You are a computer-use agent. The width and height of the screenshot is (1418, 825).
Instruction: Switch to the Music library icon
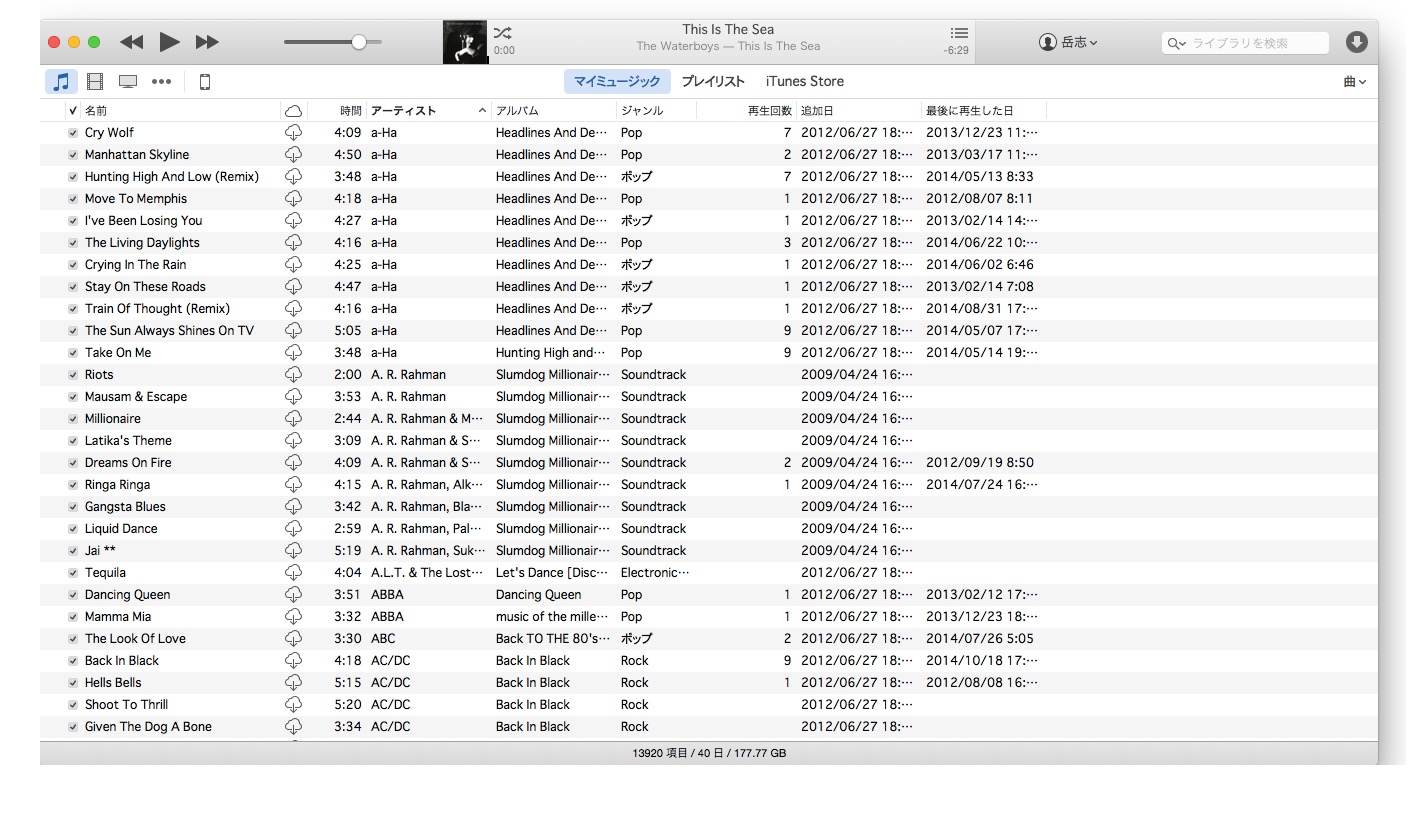(61, 82)
